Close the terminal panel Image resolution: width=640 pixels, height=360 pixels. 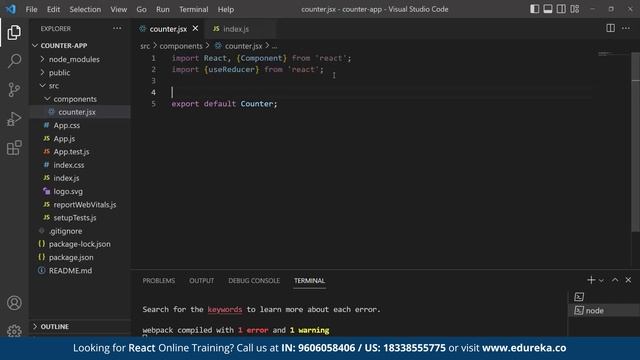628,280
